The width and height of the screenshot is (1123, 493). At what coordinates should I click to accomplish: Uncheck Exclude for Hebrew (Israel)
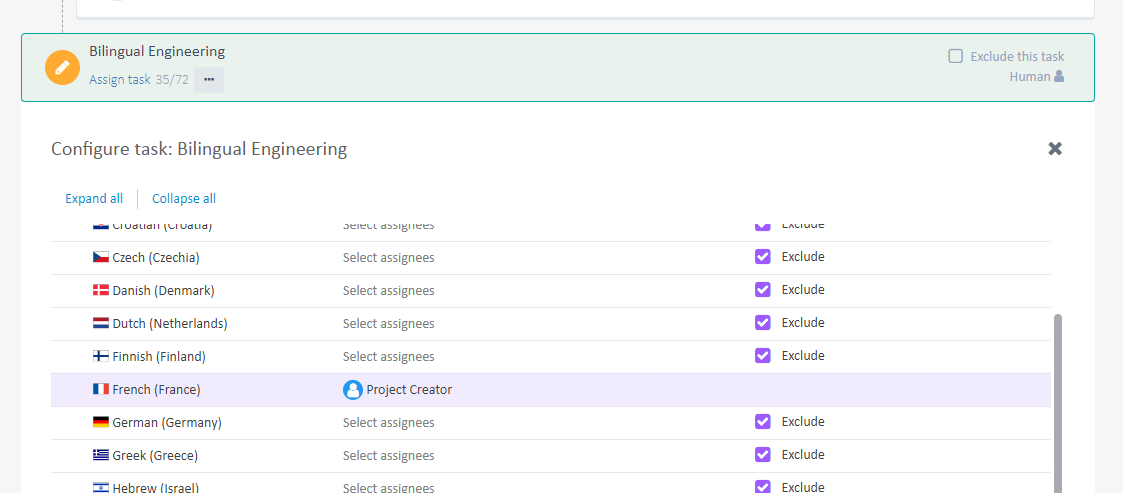coord(763,487)
